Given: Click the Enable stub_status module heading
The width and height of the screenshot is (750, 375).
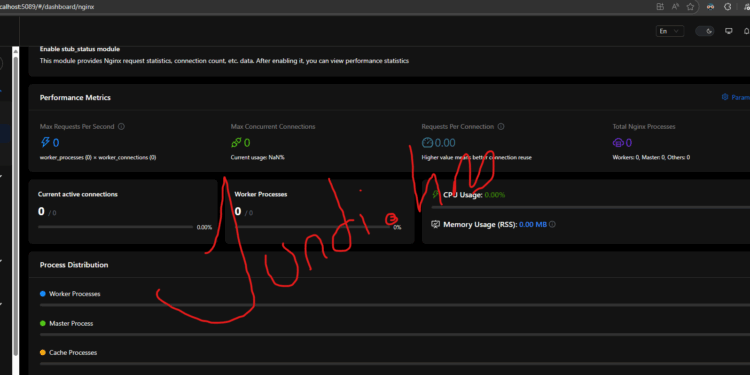Looking at the screenshot, I should coord(80,49).
